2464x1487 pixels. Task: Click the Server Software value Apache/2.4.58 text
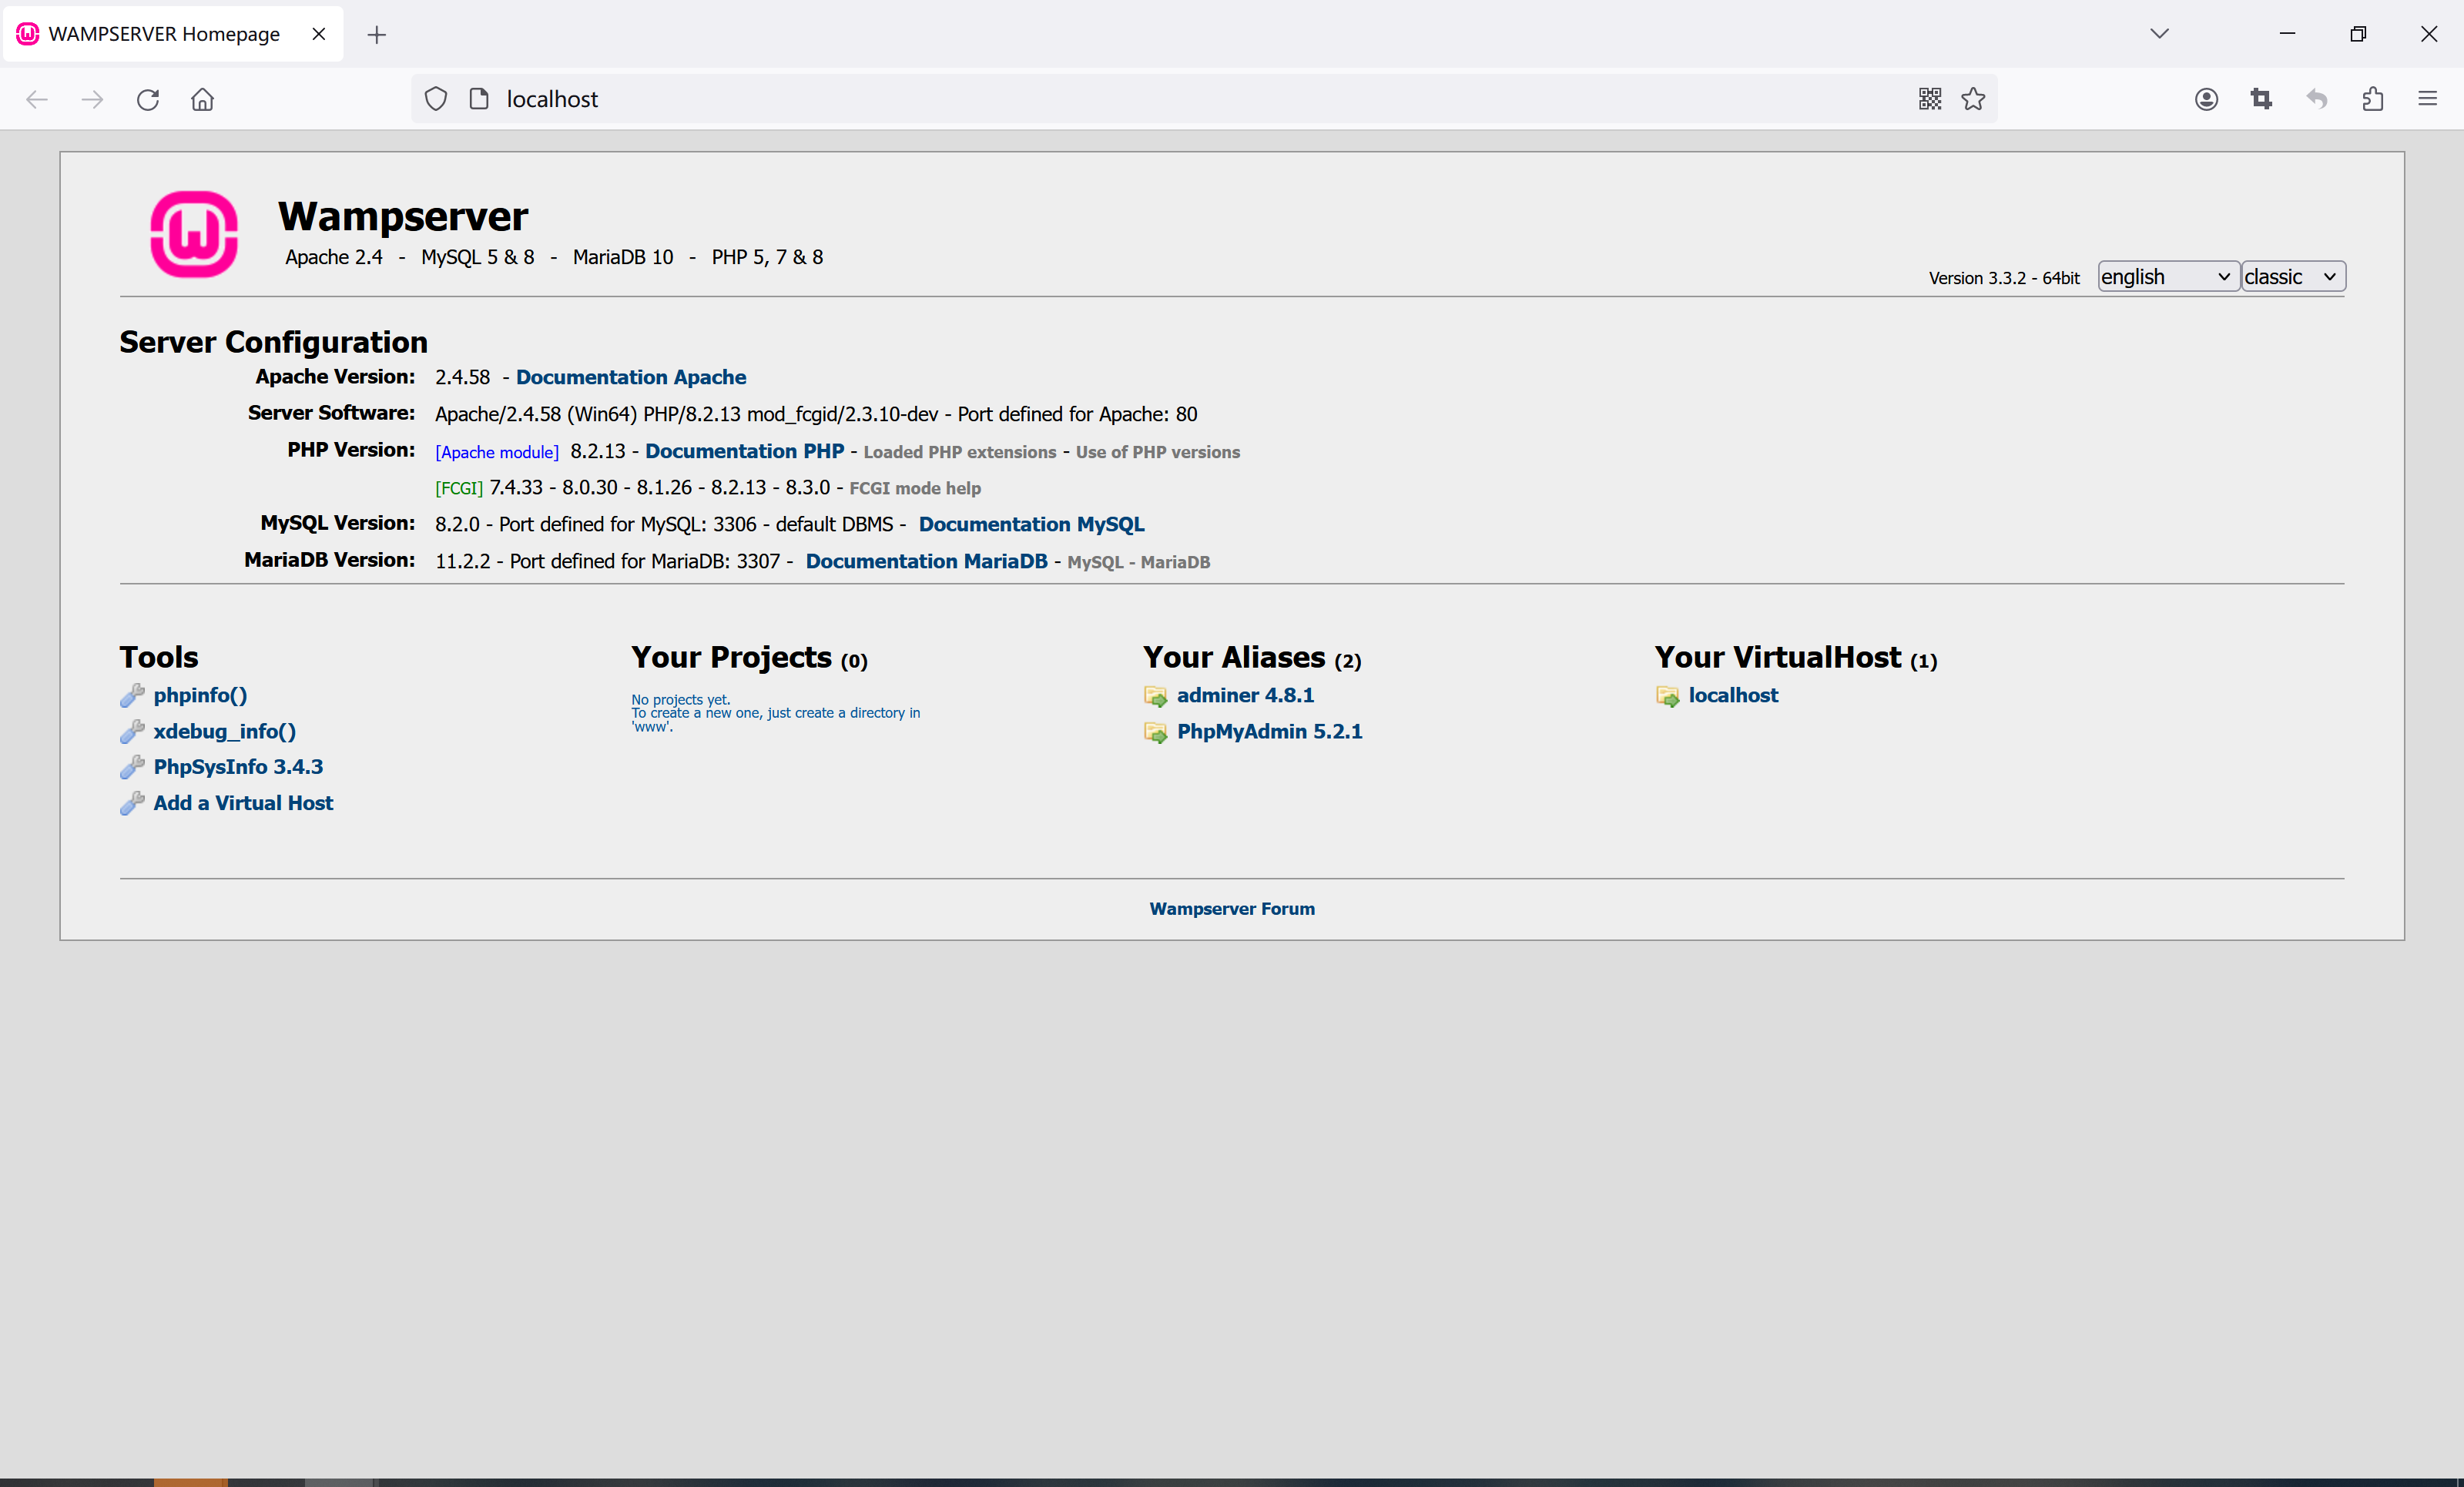816,414
